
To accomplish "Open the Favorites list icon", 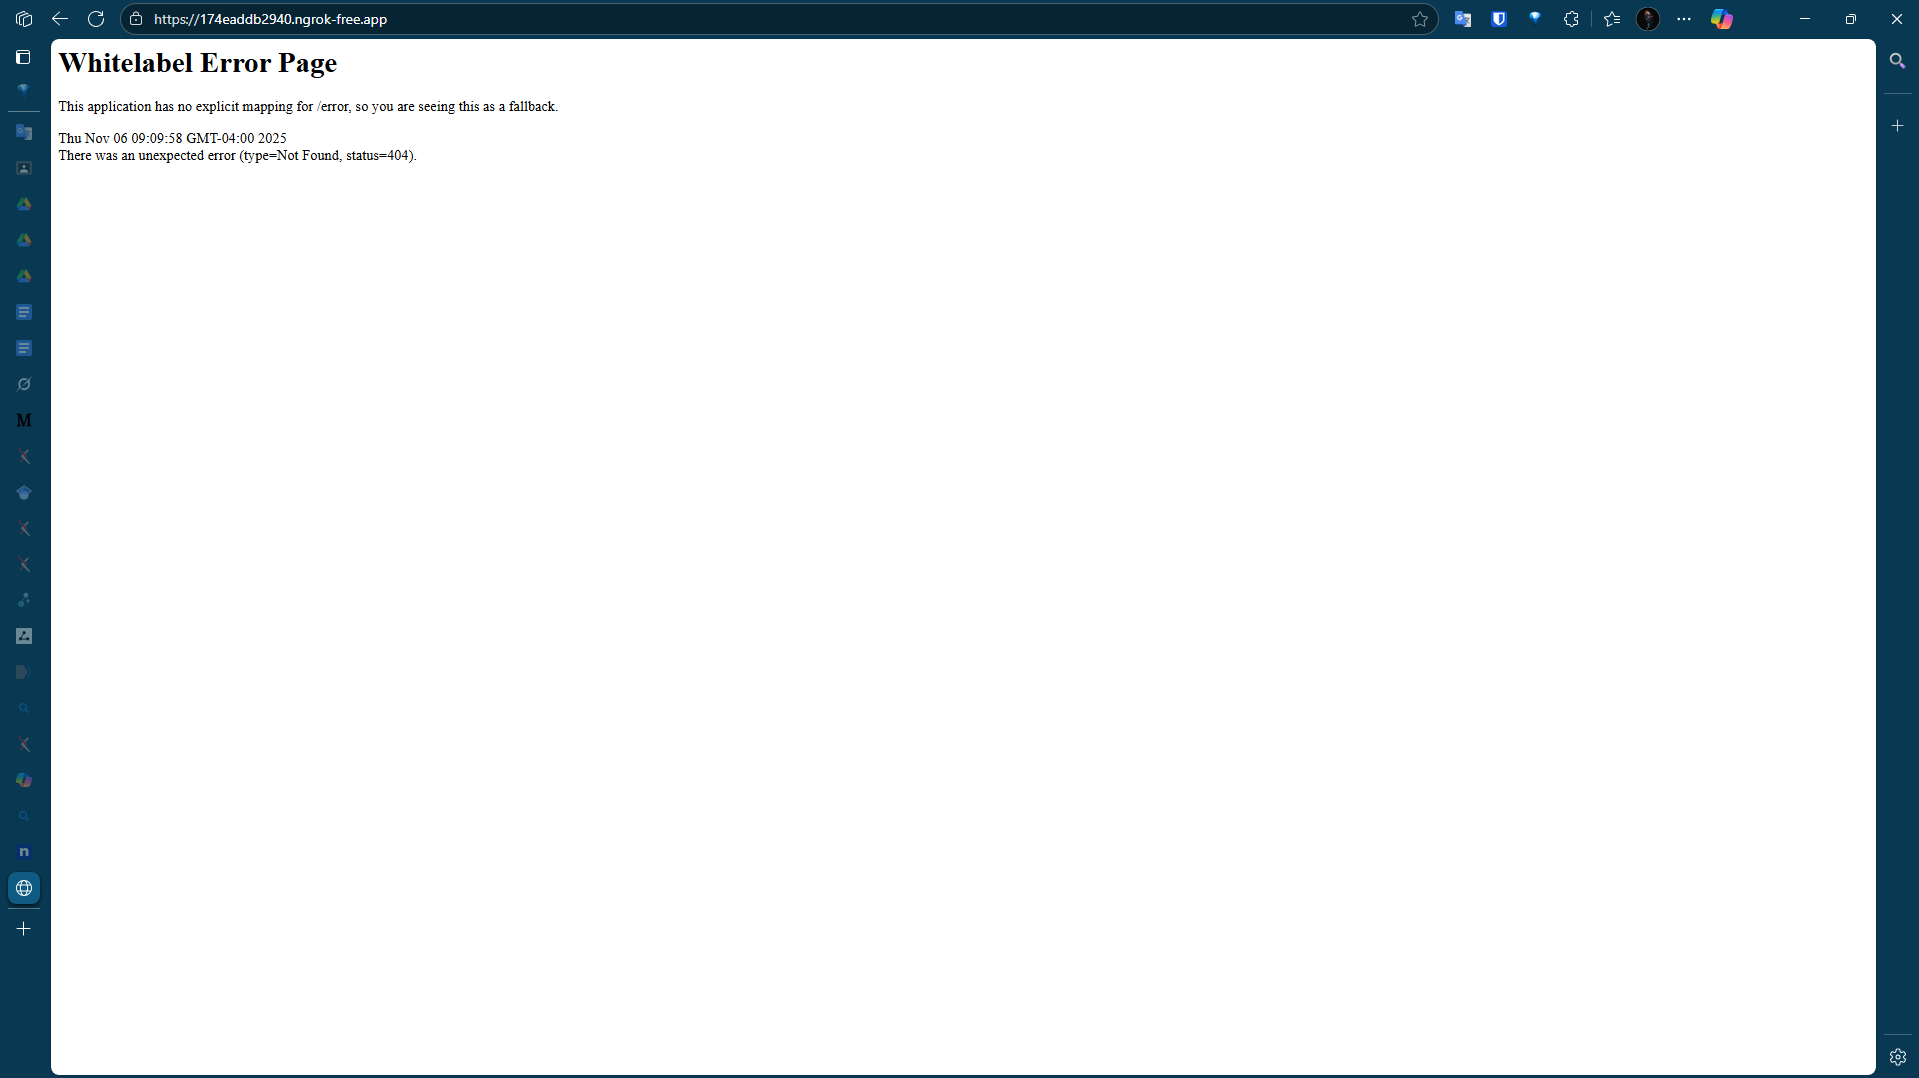I will pyautogui.click(x=1612, y=19).
